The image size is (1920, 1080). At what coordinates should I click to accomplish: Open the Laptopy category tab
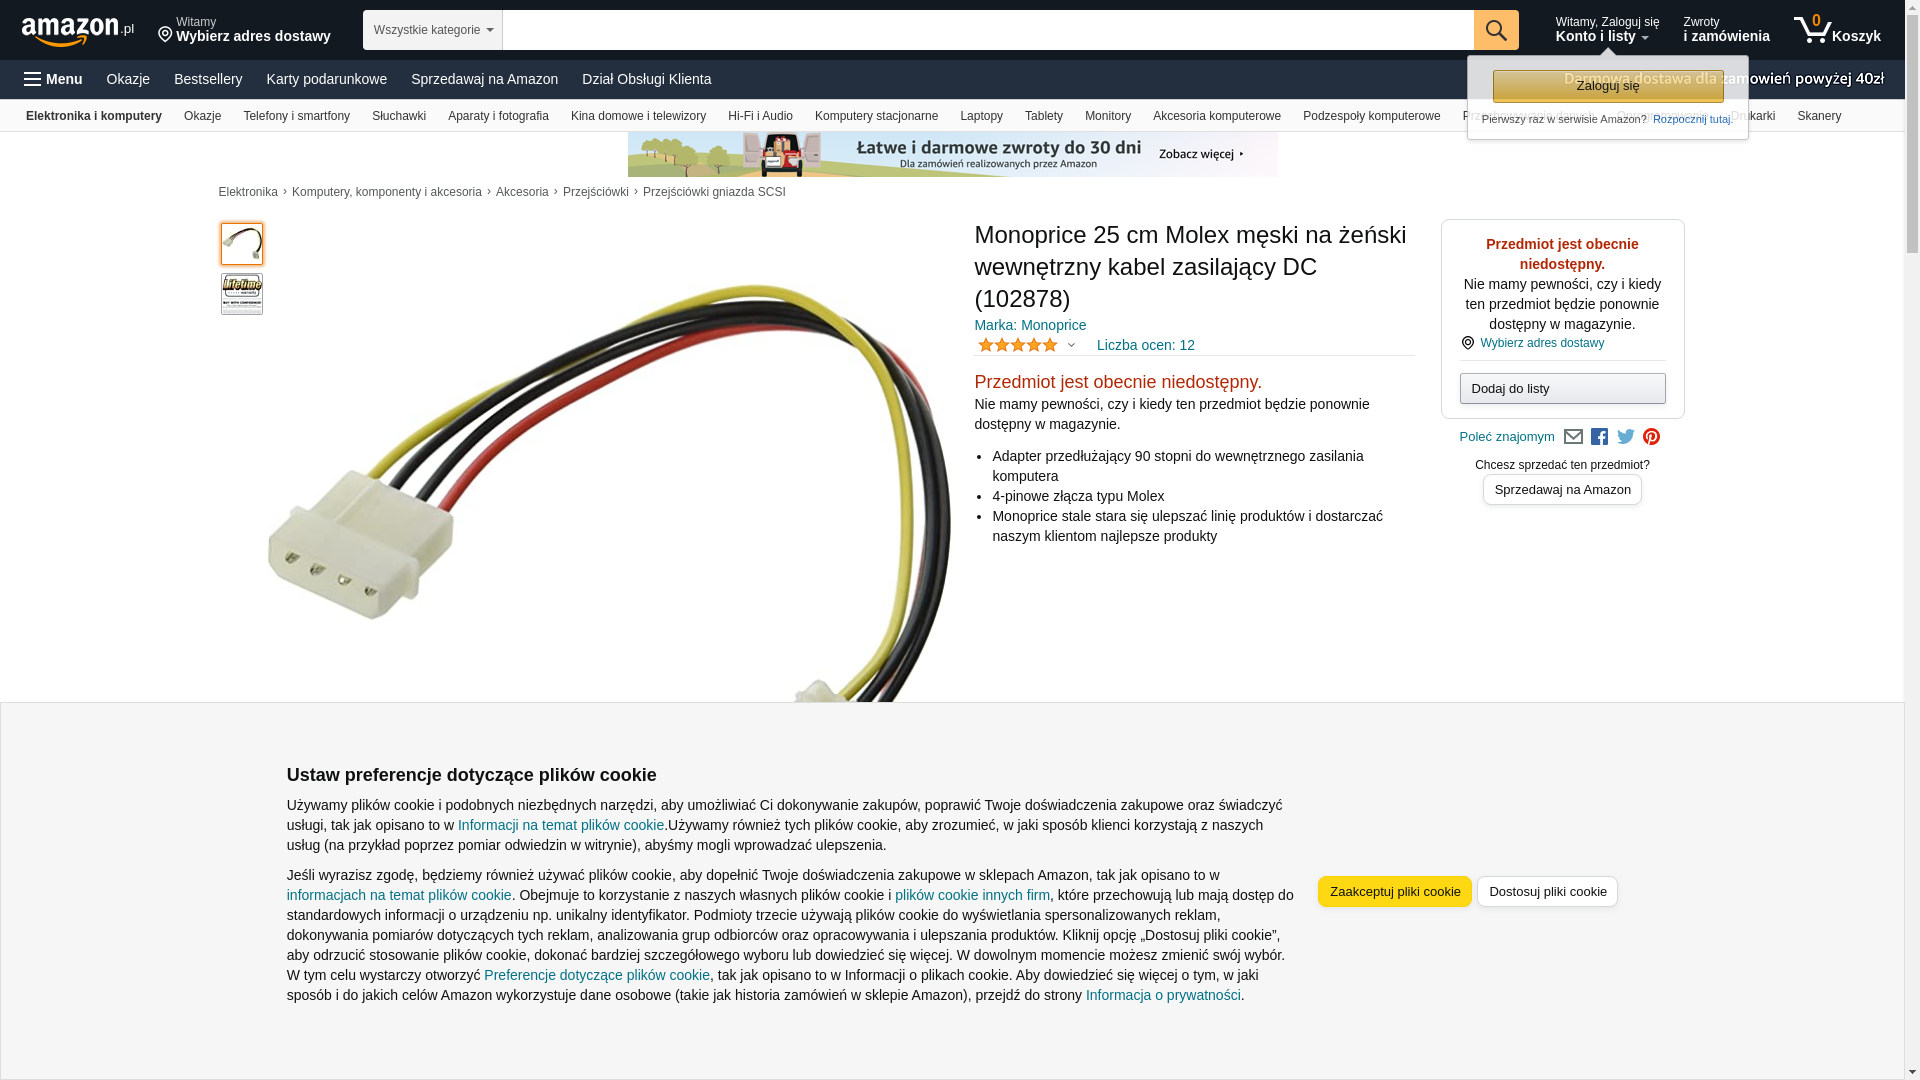pyautogui.click(x=981, y=116)
